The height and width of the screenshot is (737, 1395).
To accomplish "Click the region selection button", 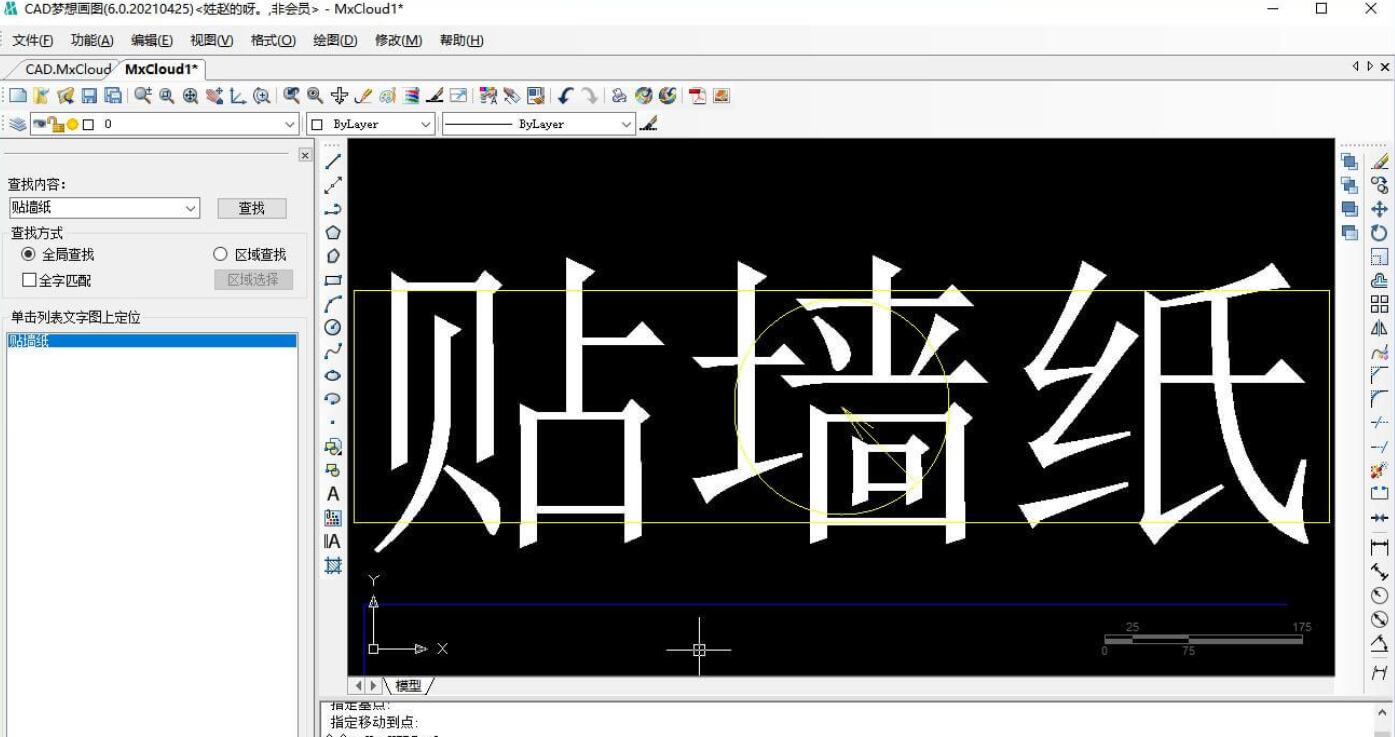I will (x=253, y=280).
